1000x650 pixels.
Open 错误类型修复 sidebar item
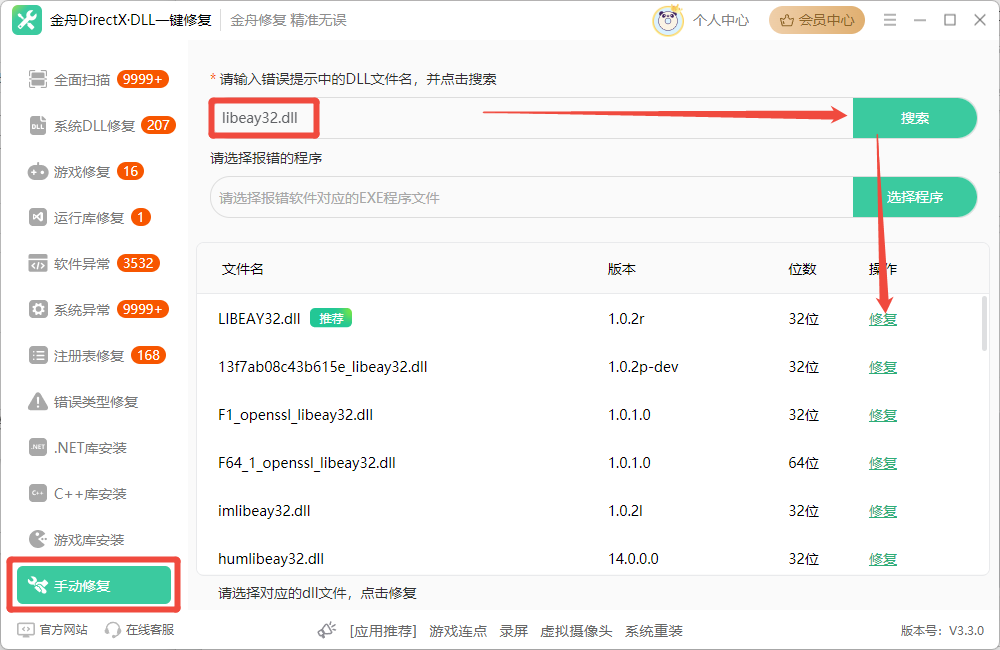98,401
